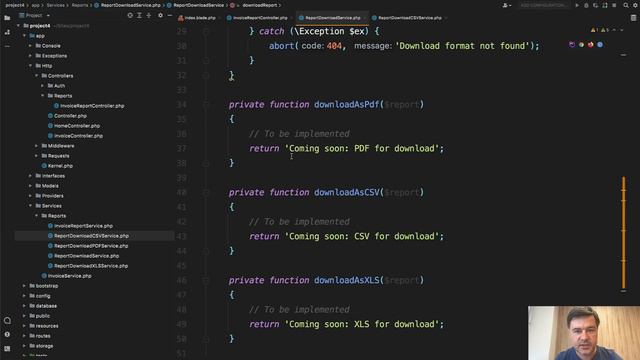Open file in Safari browser icon
This screenshot has height=360, width=640.
tap(600, 44)
